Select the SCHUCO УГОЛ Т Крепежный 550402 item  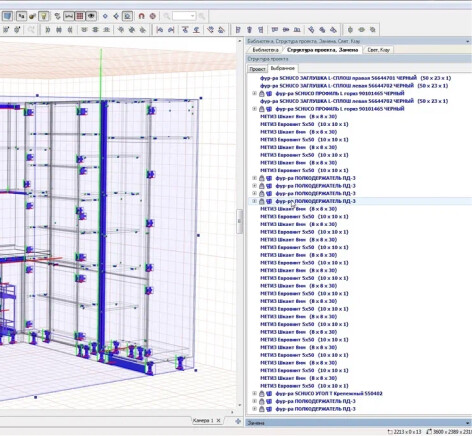point(329,393)
